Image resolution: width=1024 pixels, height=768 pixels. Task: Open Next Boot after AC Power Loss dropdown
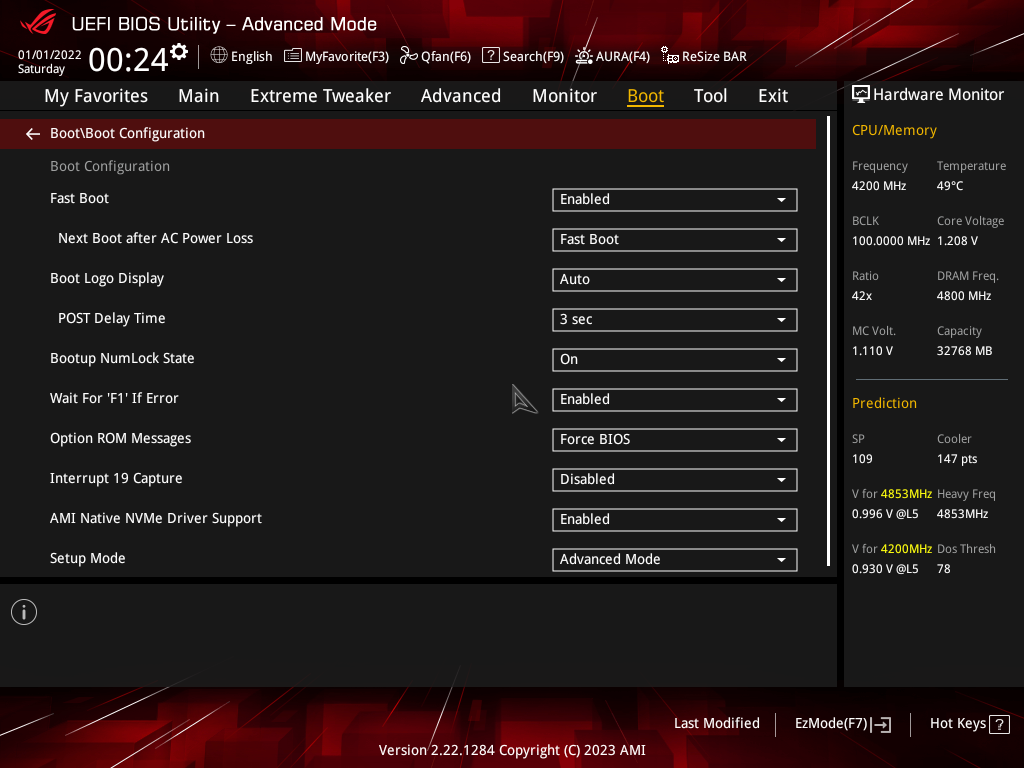tap(675, 240)
